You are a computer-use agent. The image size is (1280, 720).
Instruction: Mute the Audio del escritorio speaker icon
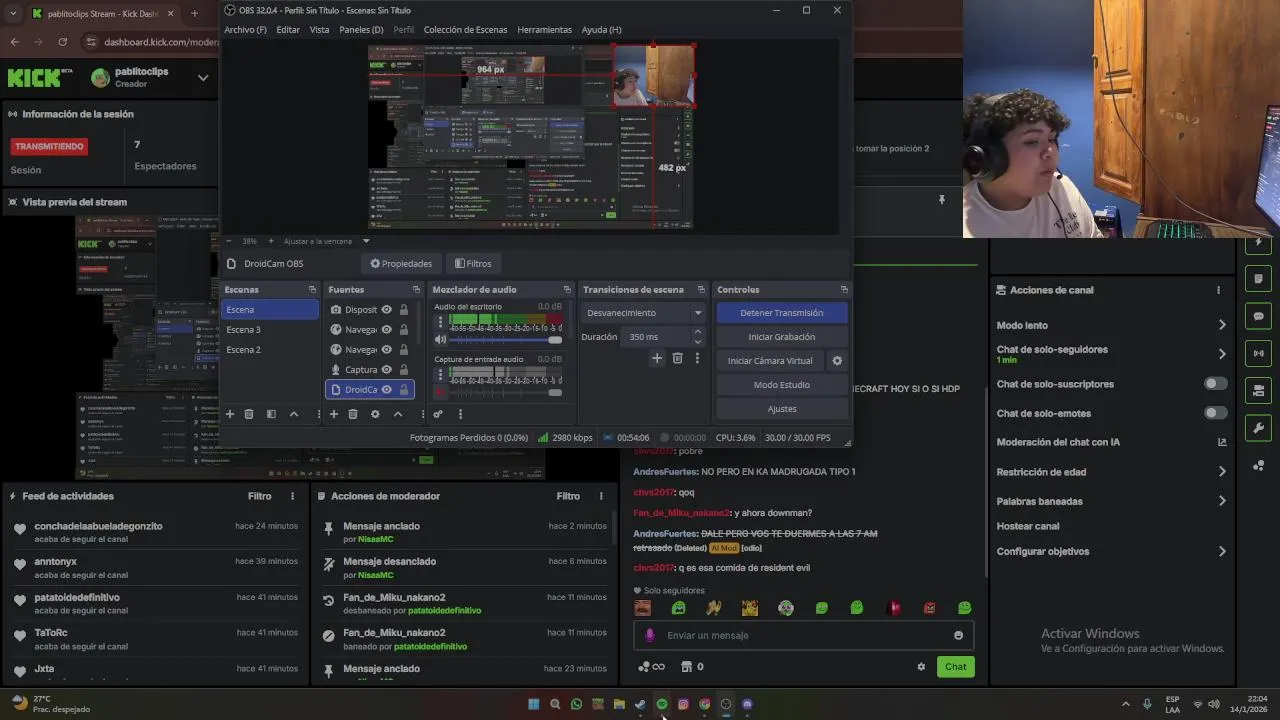(x=439, y=340)
